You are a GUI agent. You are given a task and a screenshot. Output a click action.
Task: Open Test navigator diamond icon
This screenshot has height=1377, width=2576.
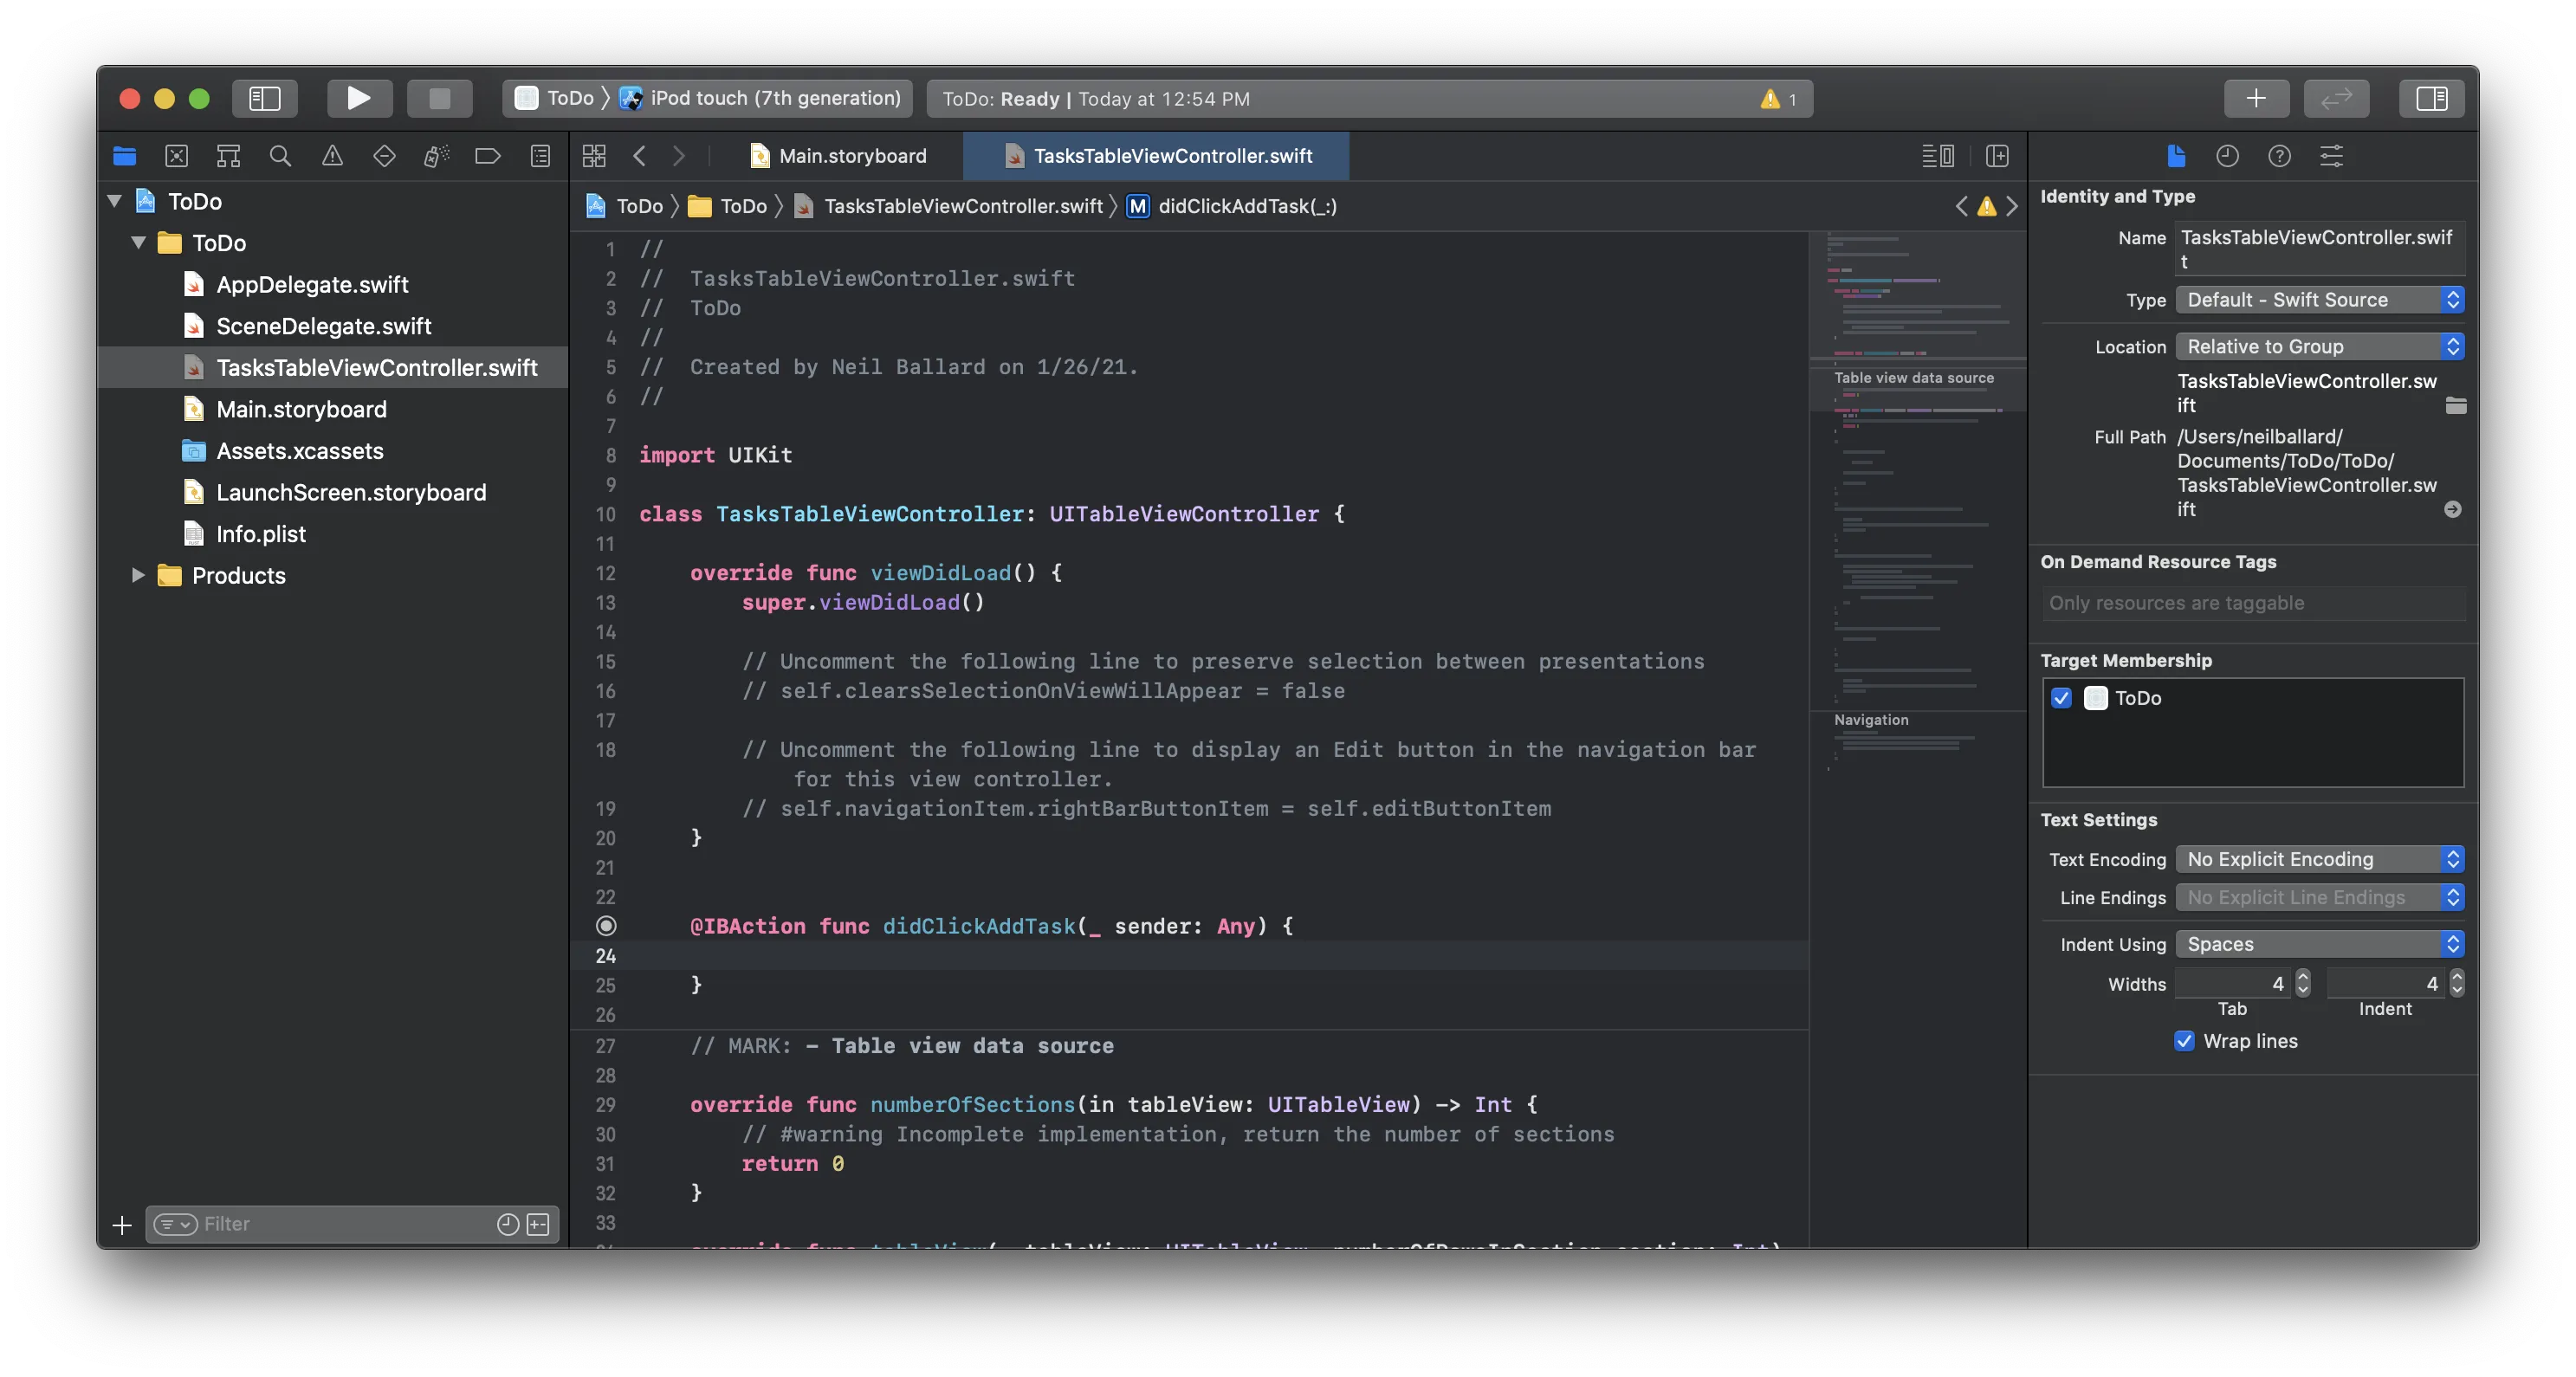click(x=384, y=156)
